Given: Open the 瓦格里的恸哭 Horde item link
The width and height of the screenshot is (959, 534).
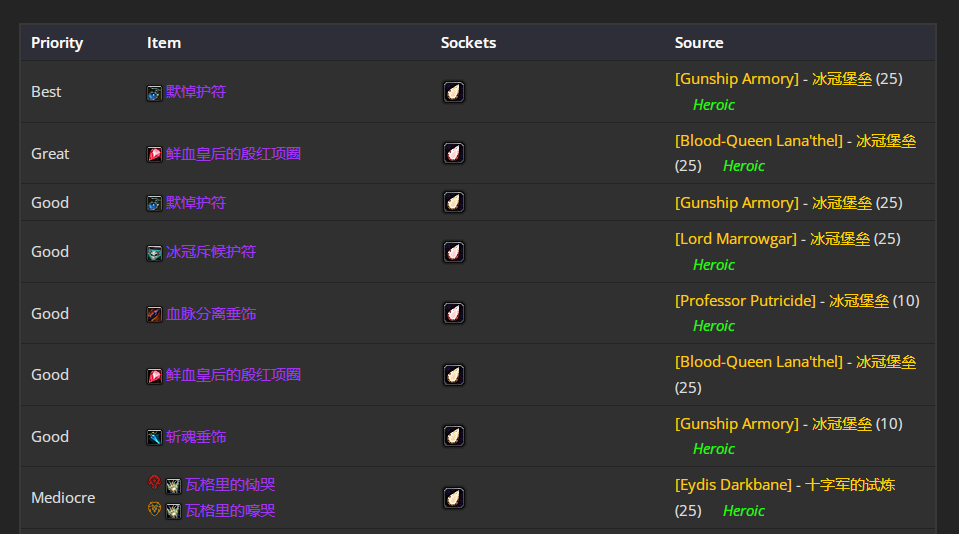Looking at the screenshot, I should click(x=230, y=485).
